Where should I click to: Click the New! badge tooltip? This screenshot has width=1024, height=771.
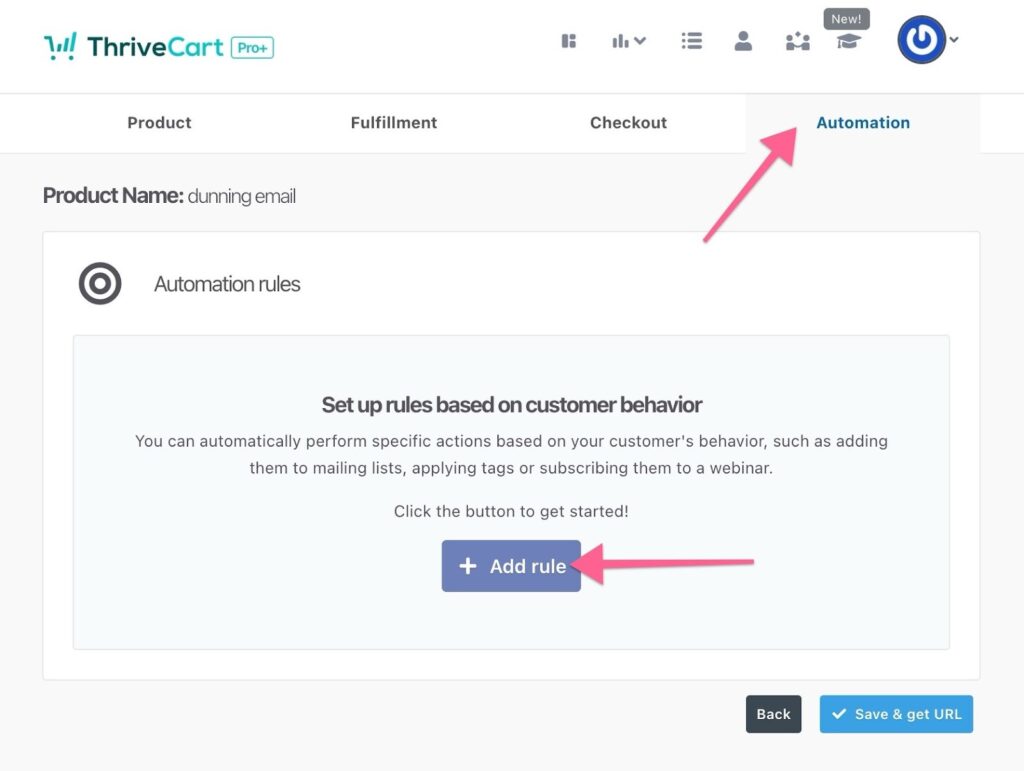(846, 19)
